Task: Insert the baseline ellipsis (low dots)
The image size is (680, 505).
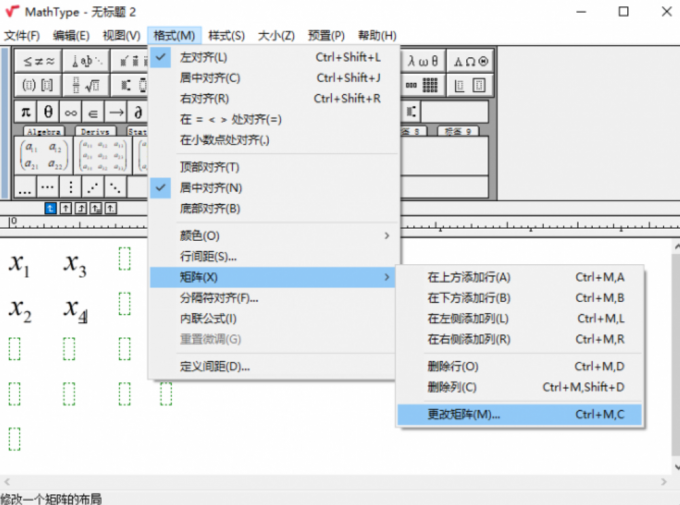Action: (26, 187)
